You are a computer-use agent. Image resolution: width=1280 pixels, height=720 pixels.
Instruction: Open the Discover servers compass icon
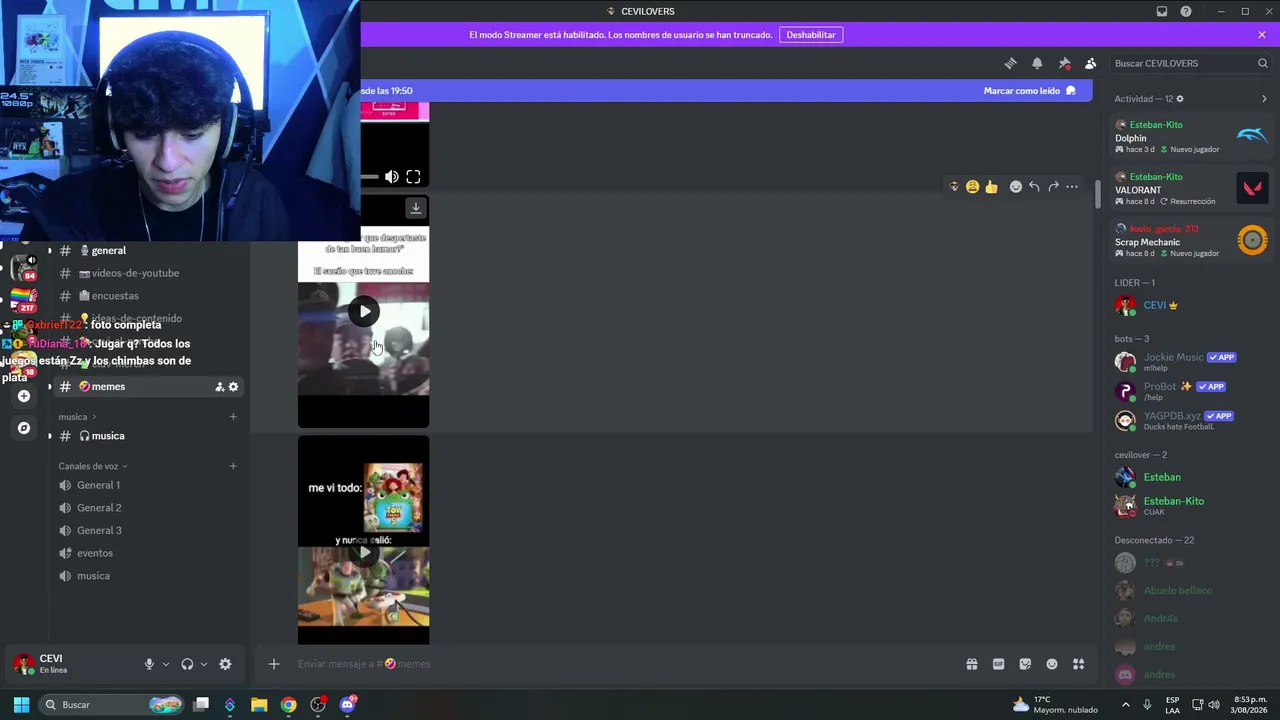[x=24, y=428]
